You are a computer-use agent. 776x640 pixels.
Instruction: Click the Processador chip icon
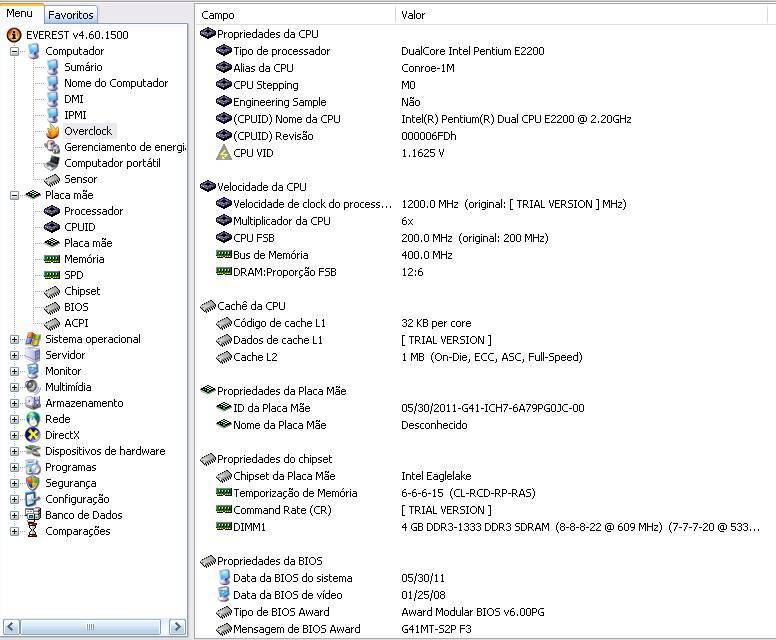(52, 211)
